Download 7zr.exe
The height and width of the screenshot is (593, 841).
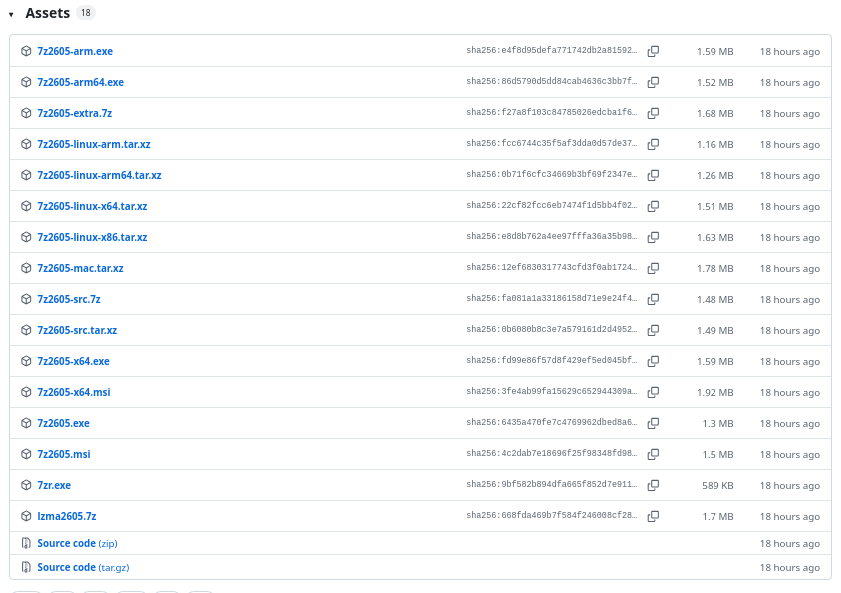[54, 486]
